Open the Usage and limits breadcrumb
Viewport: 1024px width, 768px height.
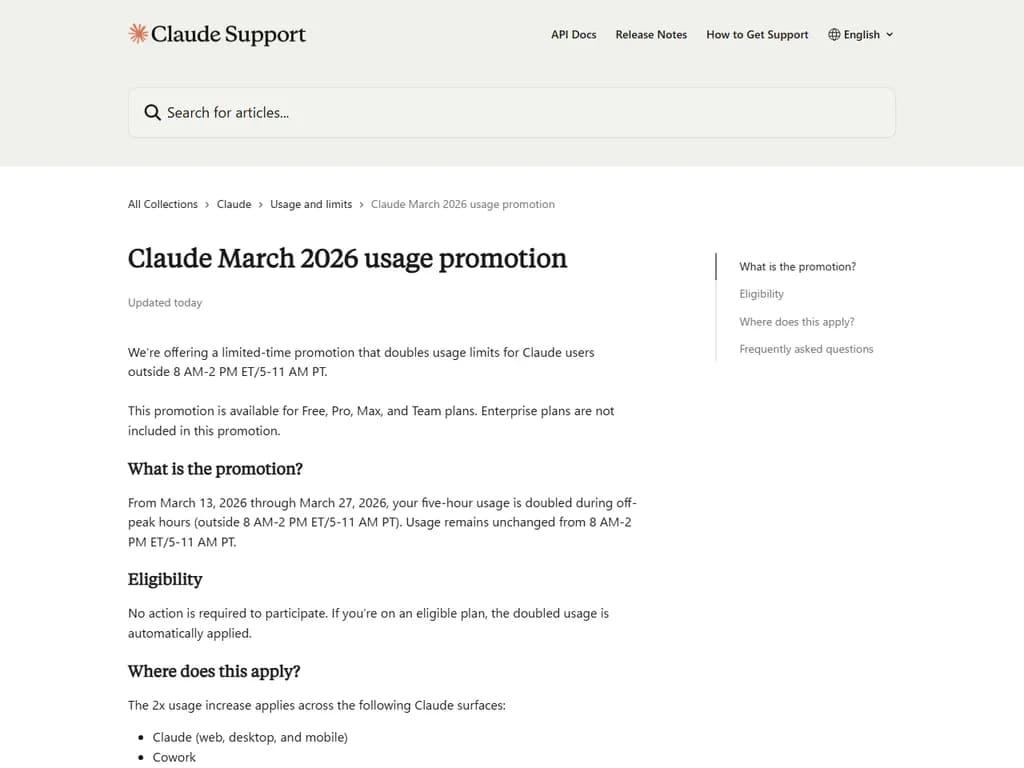pyautogui.click(x=311, y=204)
